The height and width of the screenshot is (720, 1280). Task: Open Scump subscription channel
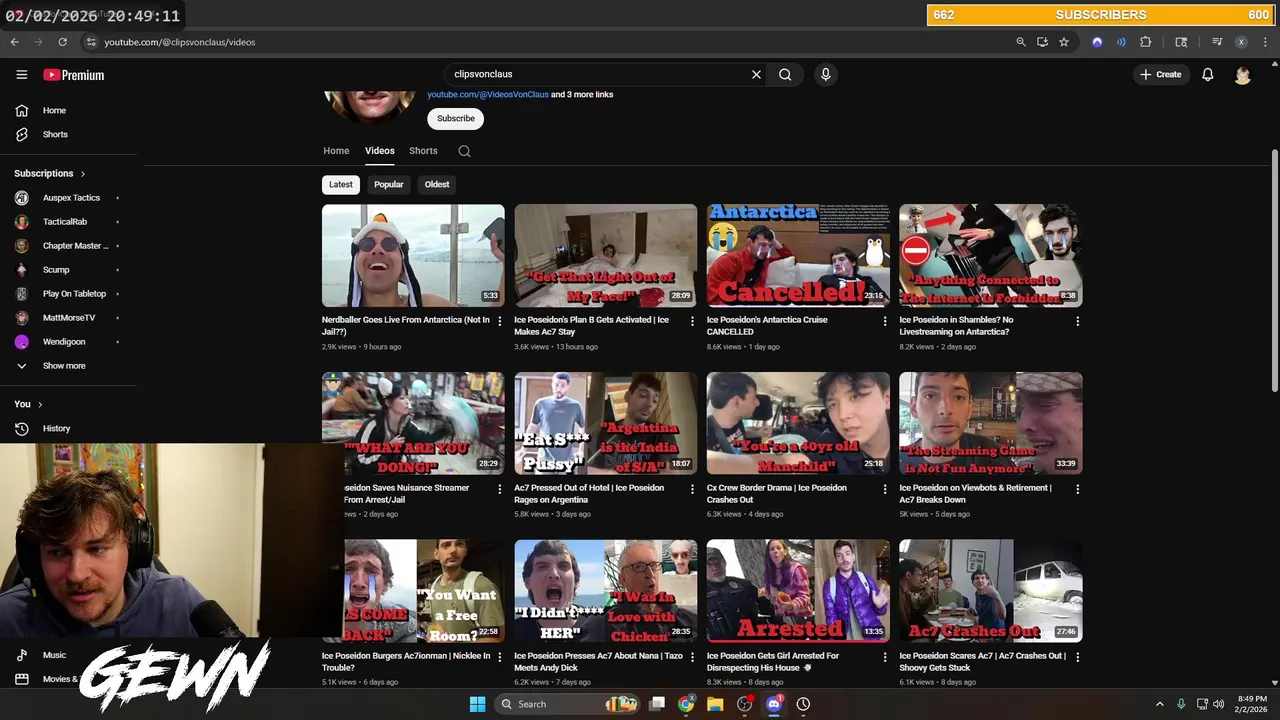click(x=68, y=270)
